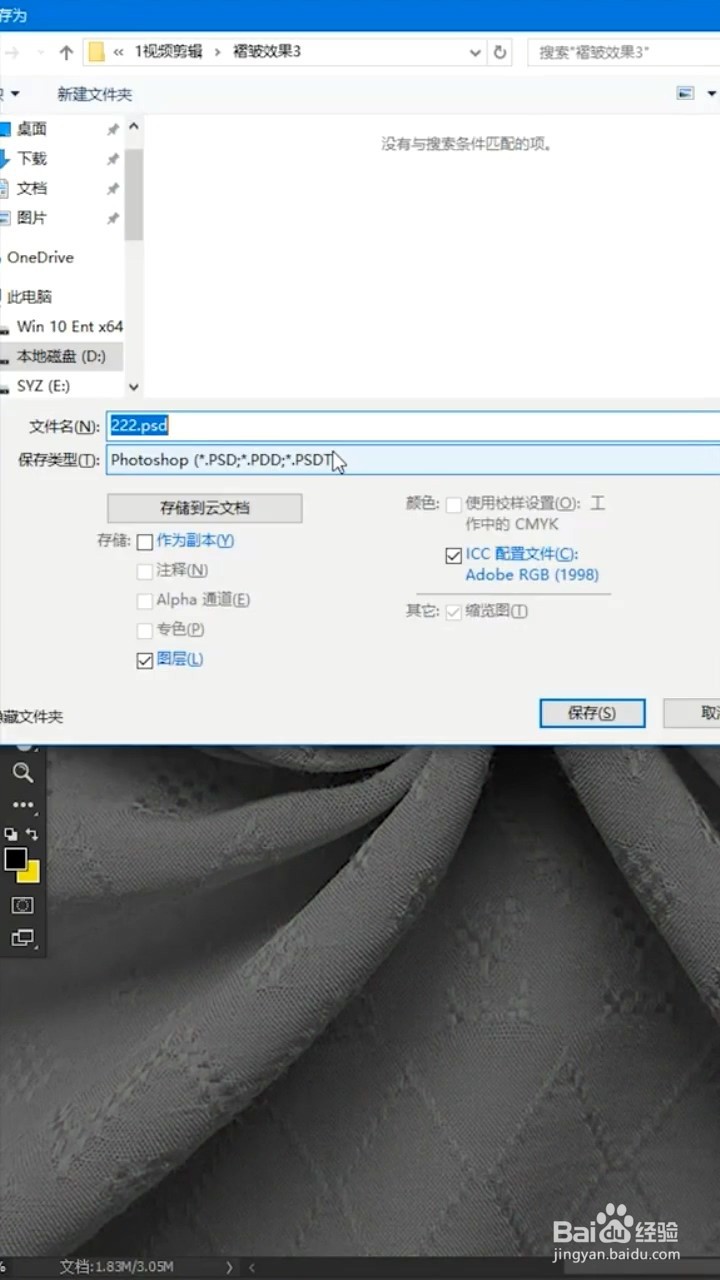Toggle the 专色 (Spot Colors) checkbox
This screenshot has height=1280, width=720.
(145, 630)
